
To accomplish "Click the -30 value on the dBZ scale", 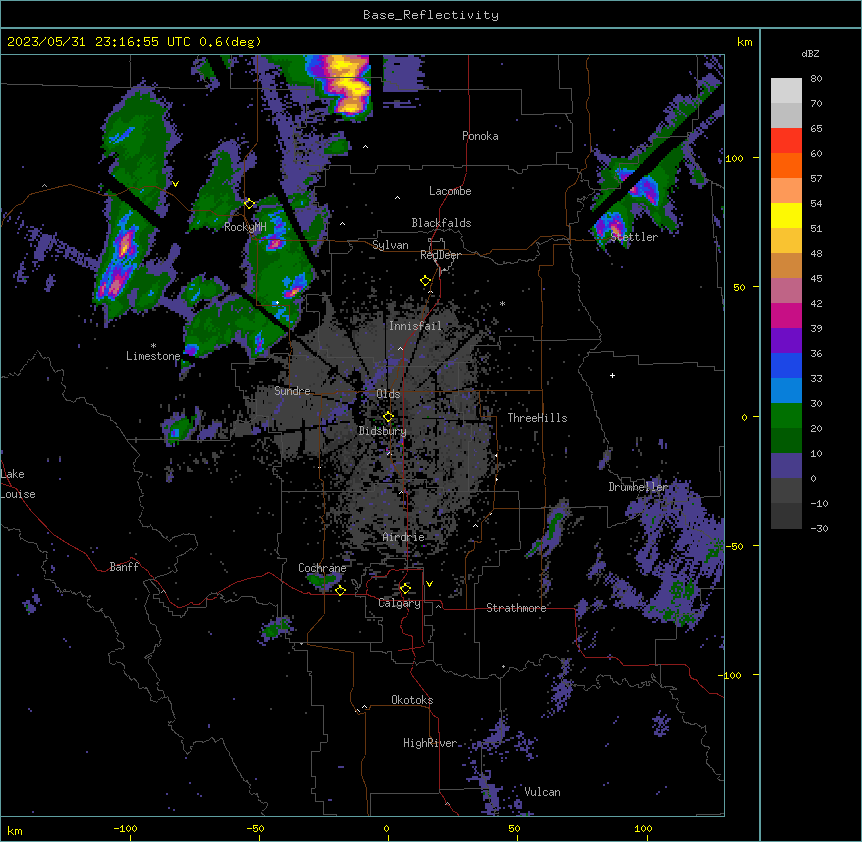I will [819, 529].
